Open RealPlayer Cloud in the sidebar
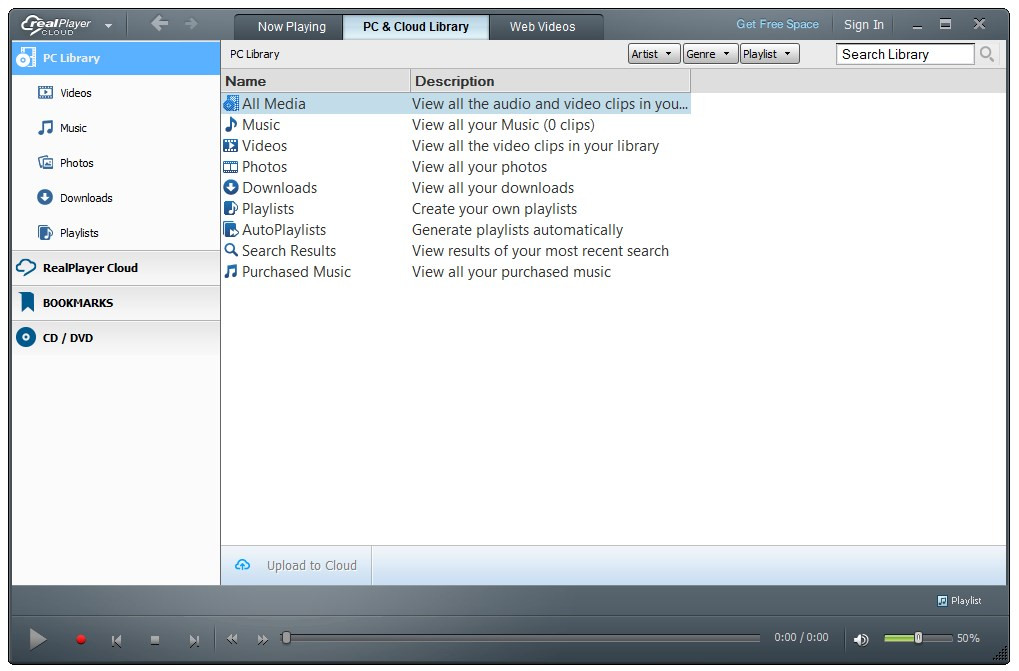The image size is (1019, 671). point(116,268)
